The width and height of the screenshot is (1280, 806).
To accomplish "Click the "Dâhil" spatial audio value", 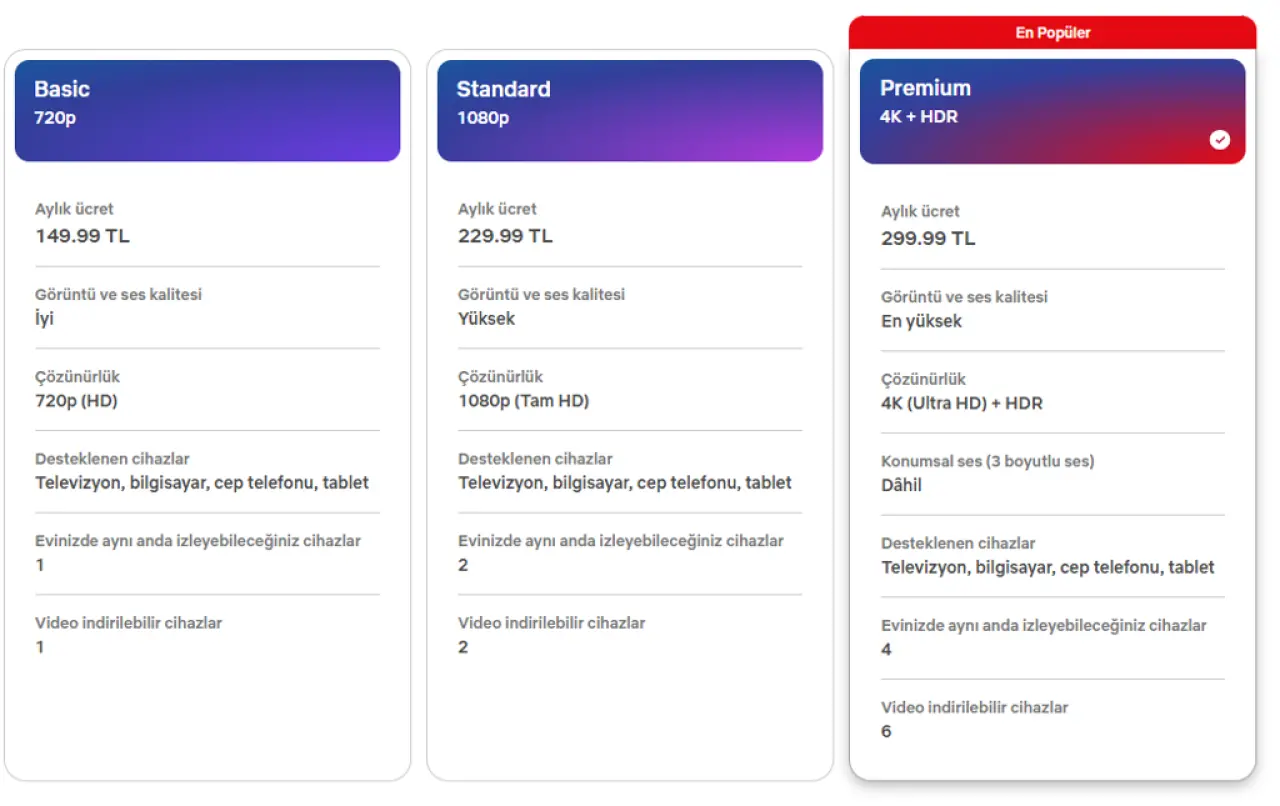I will (901, 485).
